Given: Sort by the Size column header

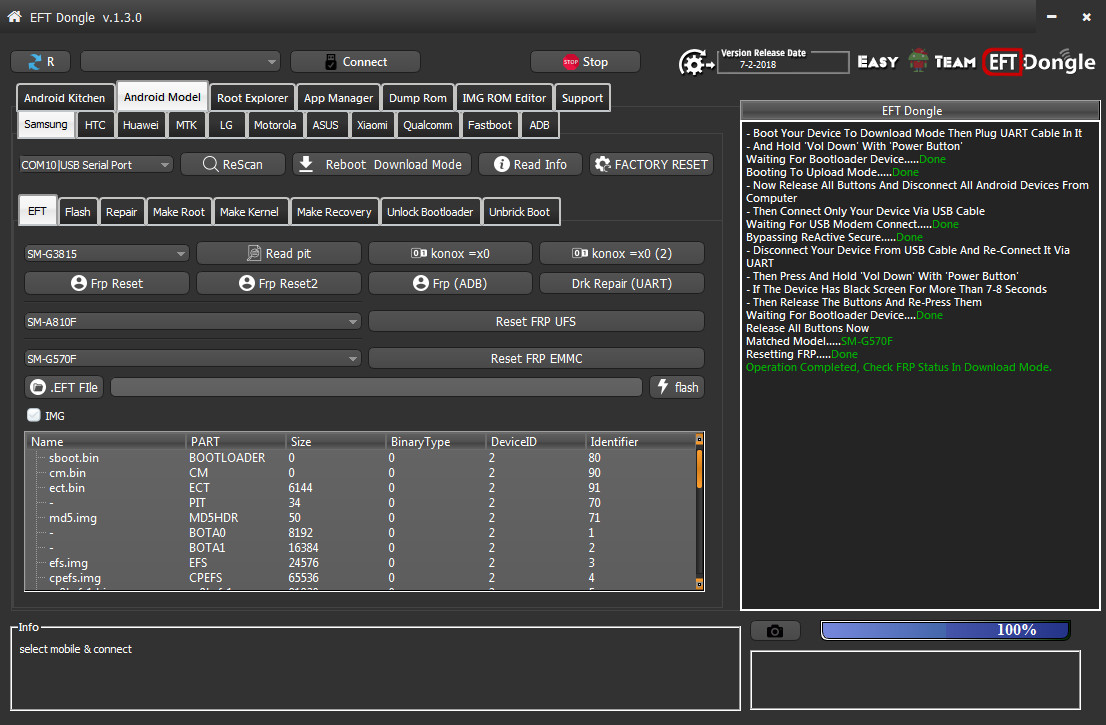Looking at the screenshot, I should pos(334,441).
